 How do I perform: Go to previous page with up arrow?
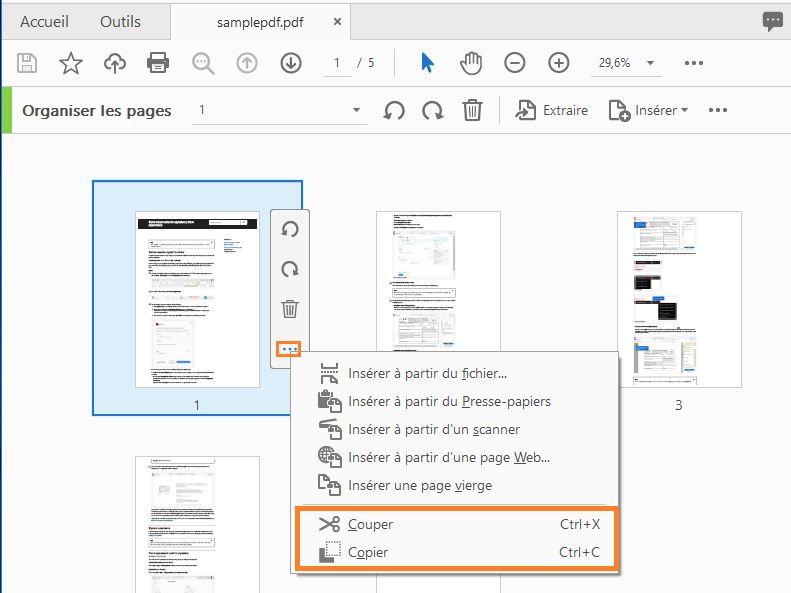coord(247,63)
